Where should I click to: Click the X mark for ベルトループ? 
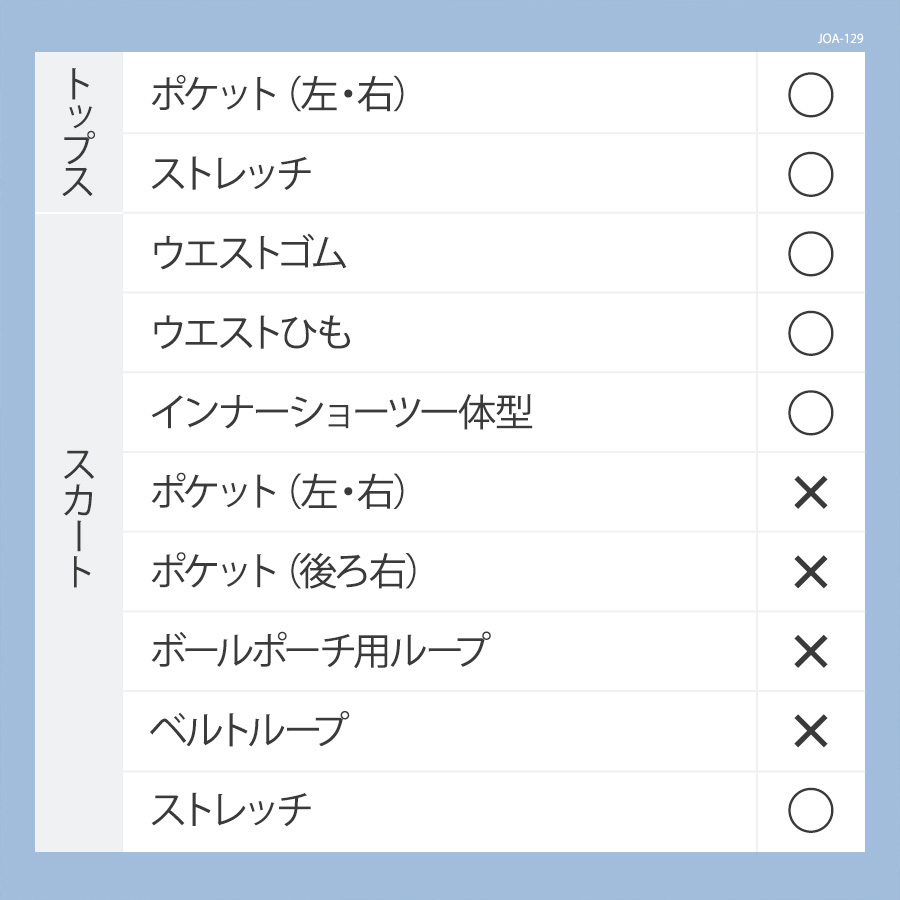tap(810, 731)
